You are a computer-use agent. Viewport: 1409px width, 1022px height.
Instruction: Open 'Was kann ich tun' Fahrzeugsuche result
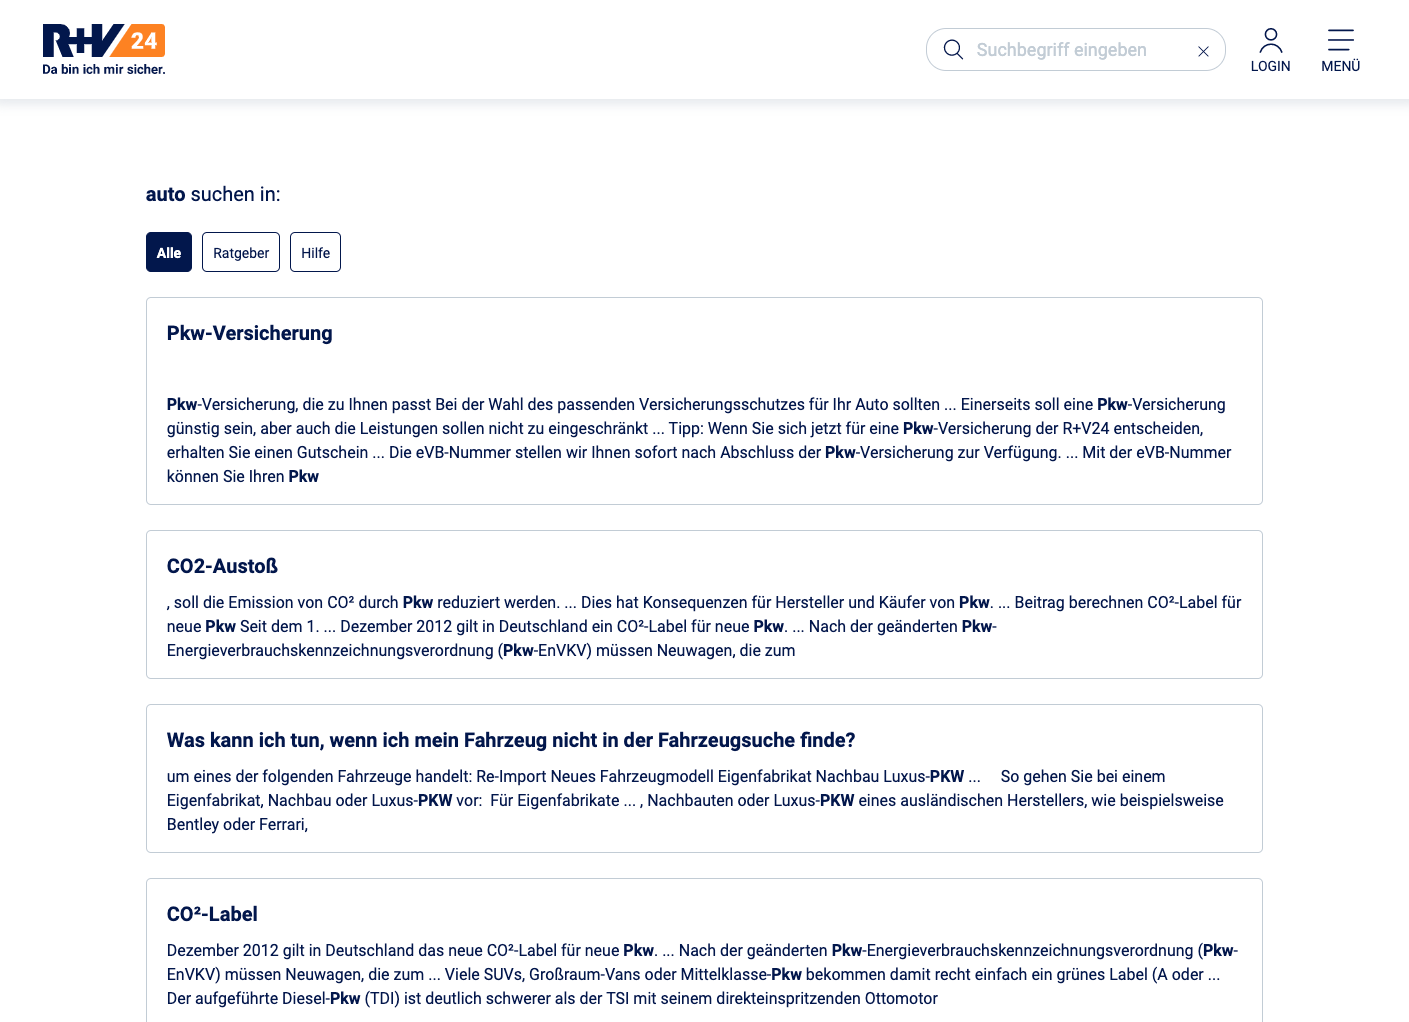click(x=510, y=740)
